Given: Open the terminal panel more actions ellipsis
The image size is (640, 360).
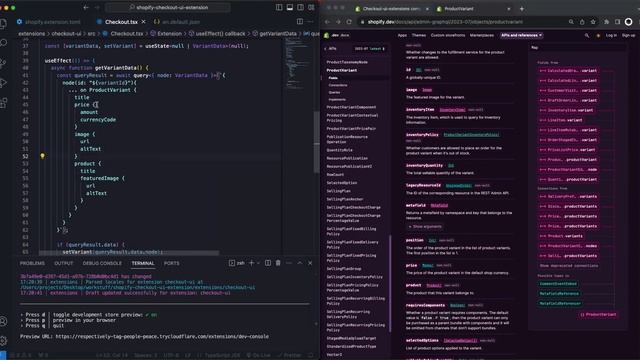Looking at the screenshot, I should [289, 263].
